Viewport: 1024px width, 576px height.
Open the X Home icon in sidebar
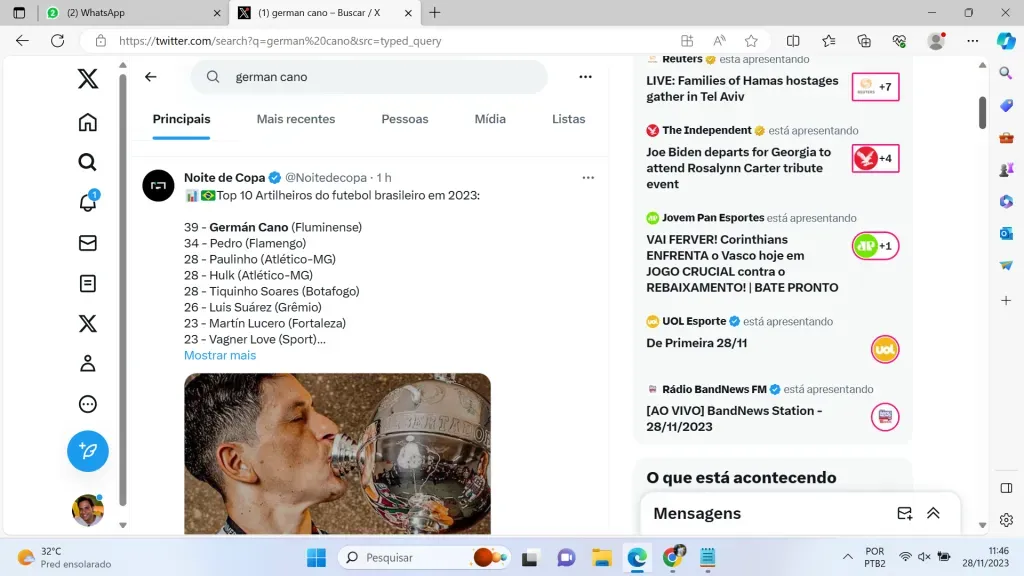(x=88, y=122)
